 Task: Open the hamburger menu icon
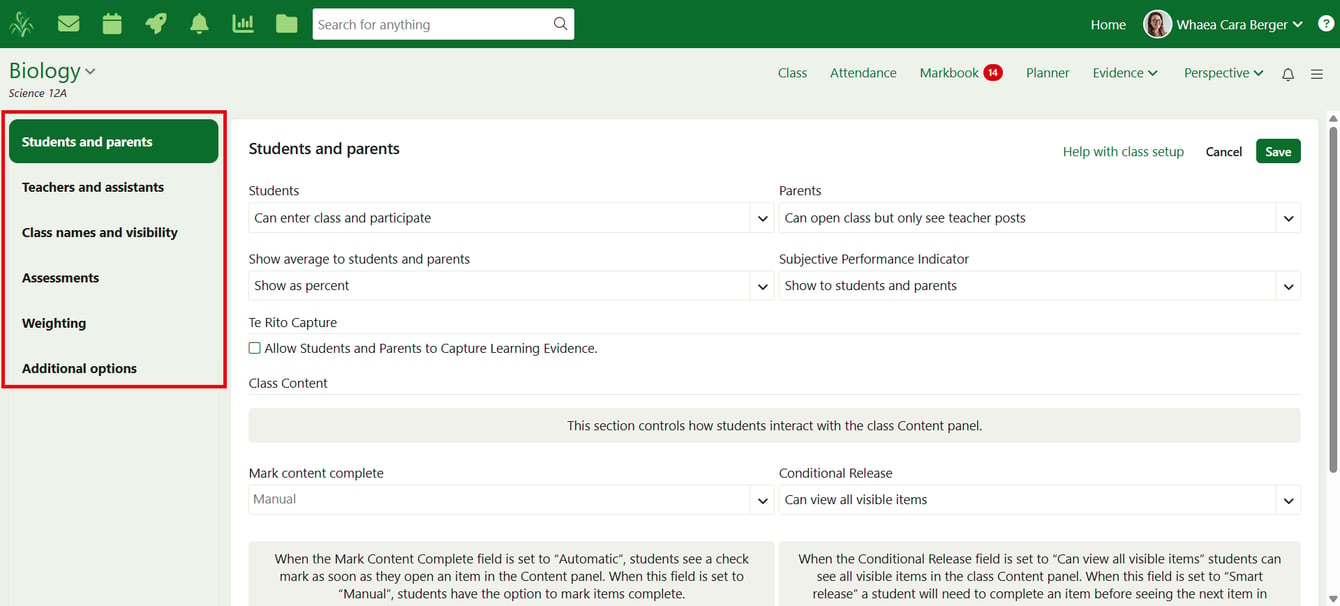[1317, 74]
